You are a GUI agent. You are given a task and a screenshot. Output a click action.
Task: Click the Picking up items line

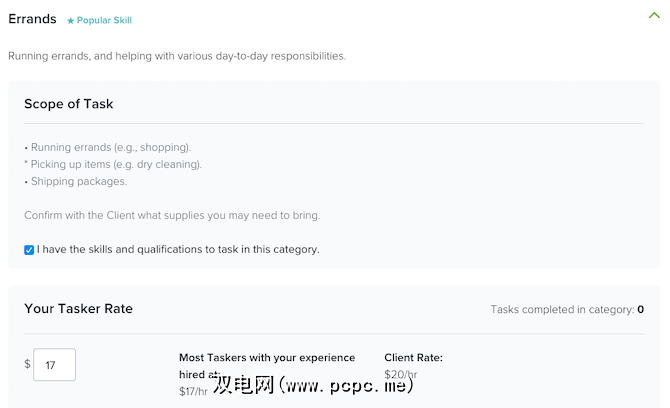pos(113,164)
